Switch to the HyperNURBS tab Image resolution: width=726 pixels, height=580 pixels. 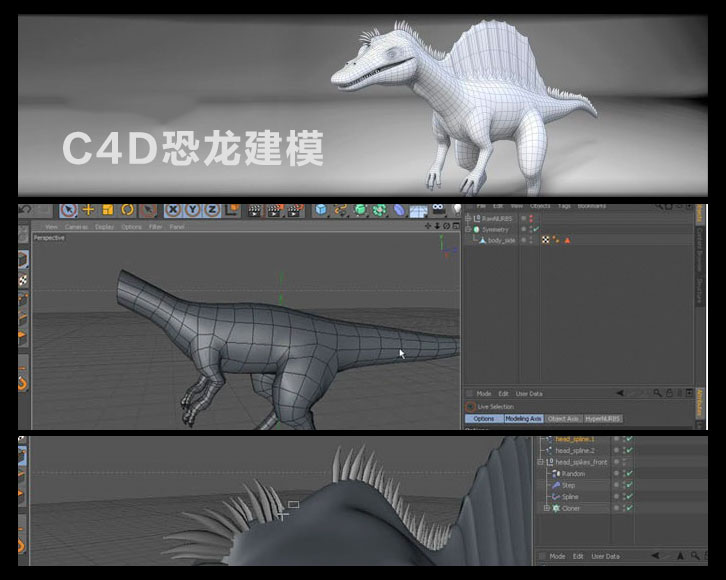point(602,418)
